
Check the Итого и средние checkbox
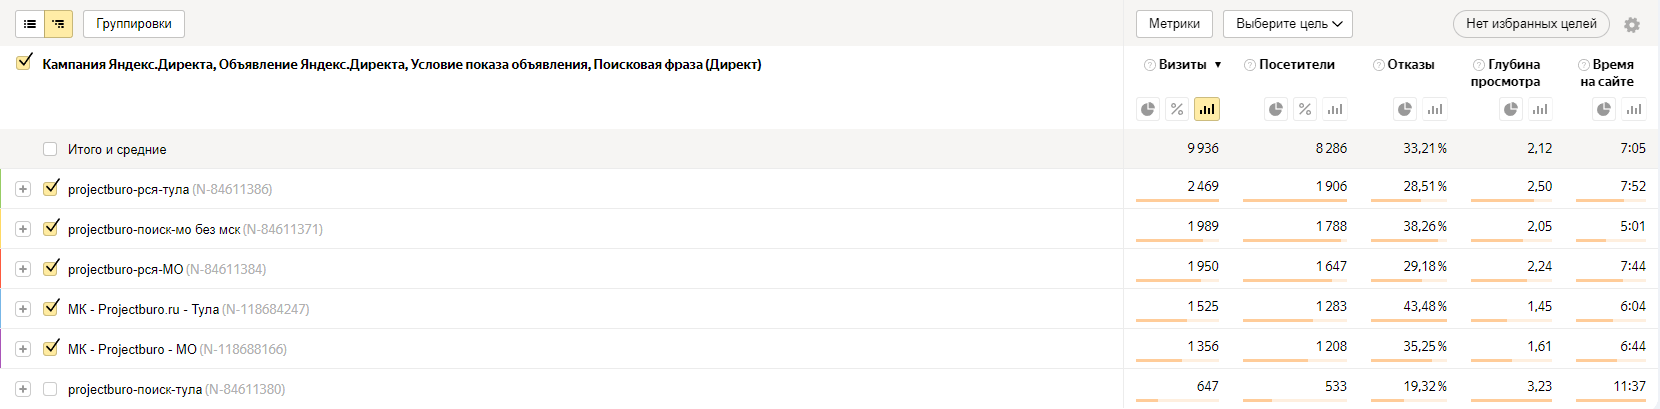(50, 149)
